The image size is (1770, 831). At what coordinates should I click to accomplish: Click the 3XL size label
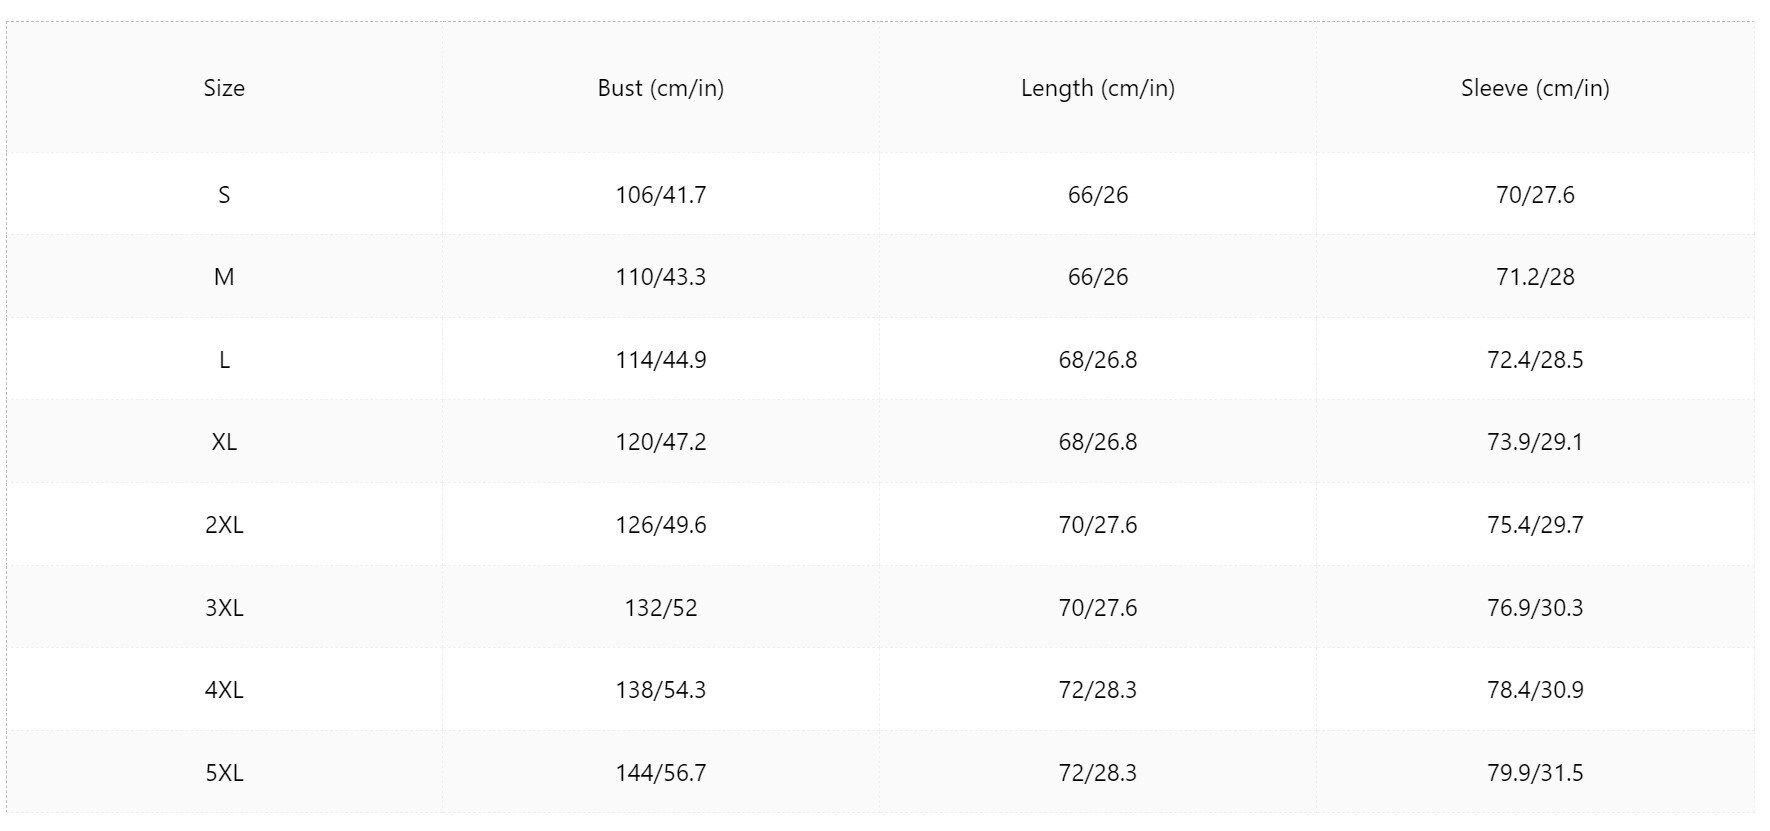pos(224,608)
